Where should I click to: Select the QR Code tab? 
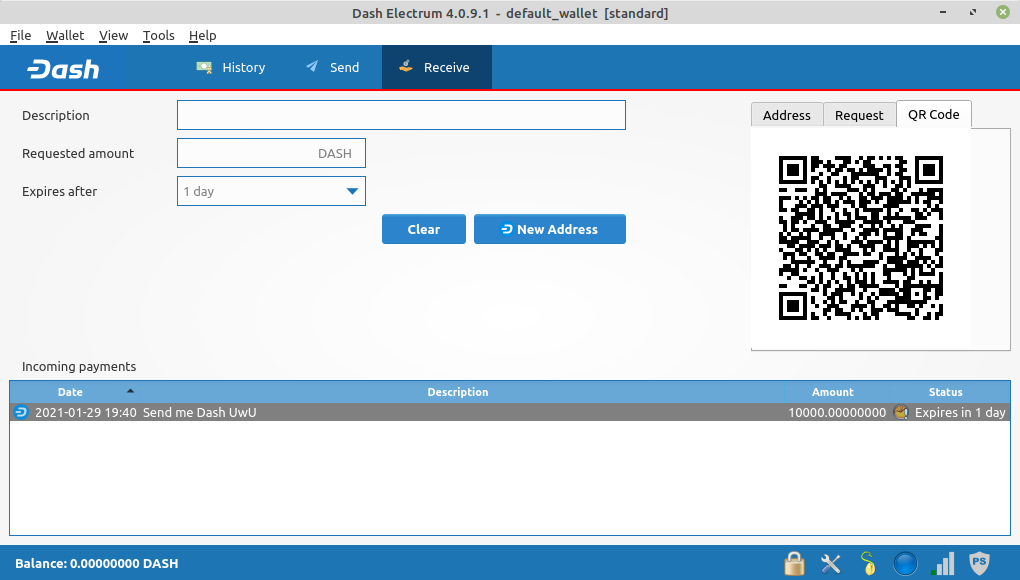tap(933, 114)
